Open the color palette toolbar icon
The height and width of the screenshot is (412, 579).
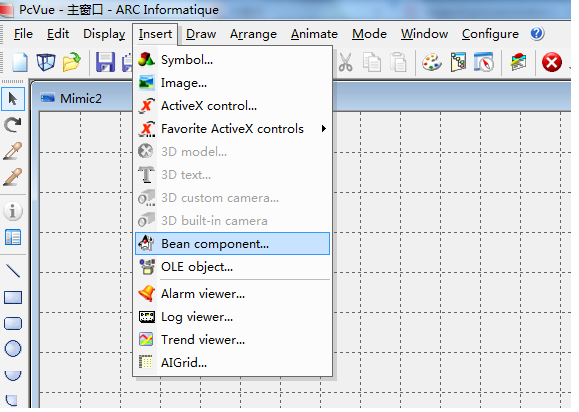click(x=432, y=62)
